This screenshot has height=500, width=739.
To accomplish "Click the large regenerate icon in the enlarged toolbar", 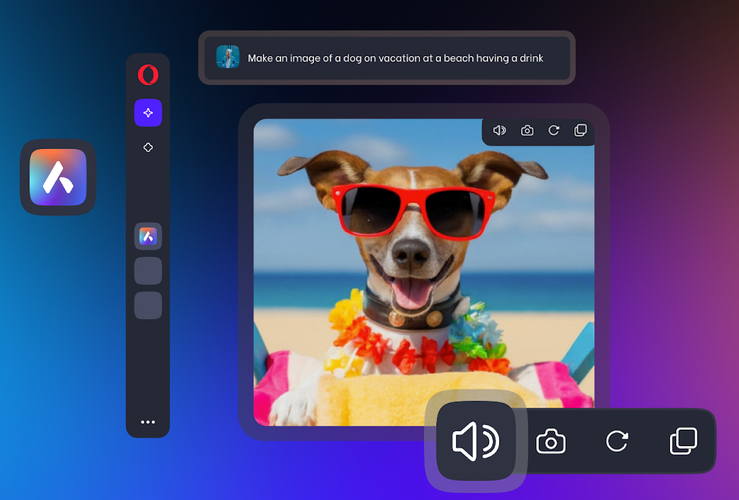I will coord(617,442).
